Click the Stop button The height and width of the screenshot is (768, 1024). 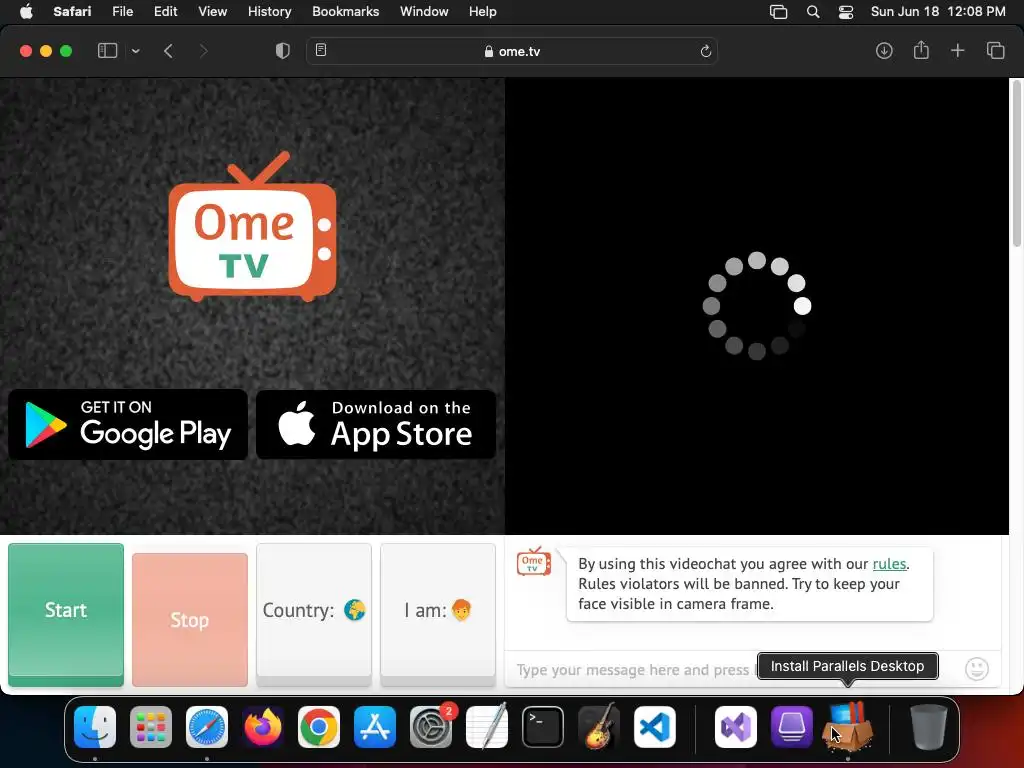pos(189,620)
